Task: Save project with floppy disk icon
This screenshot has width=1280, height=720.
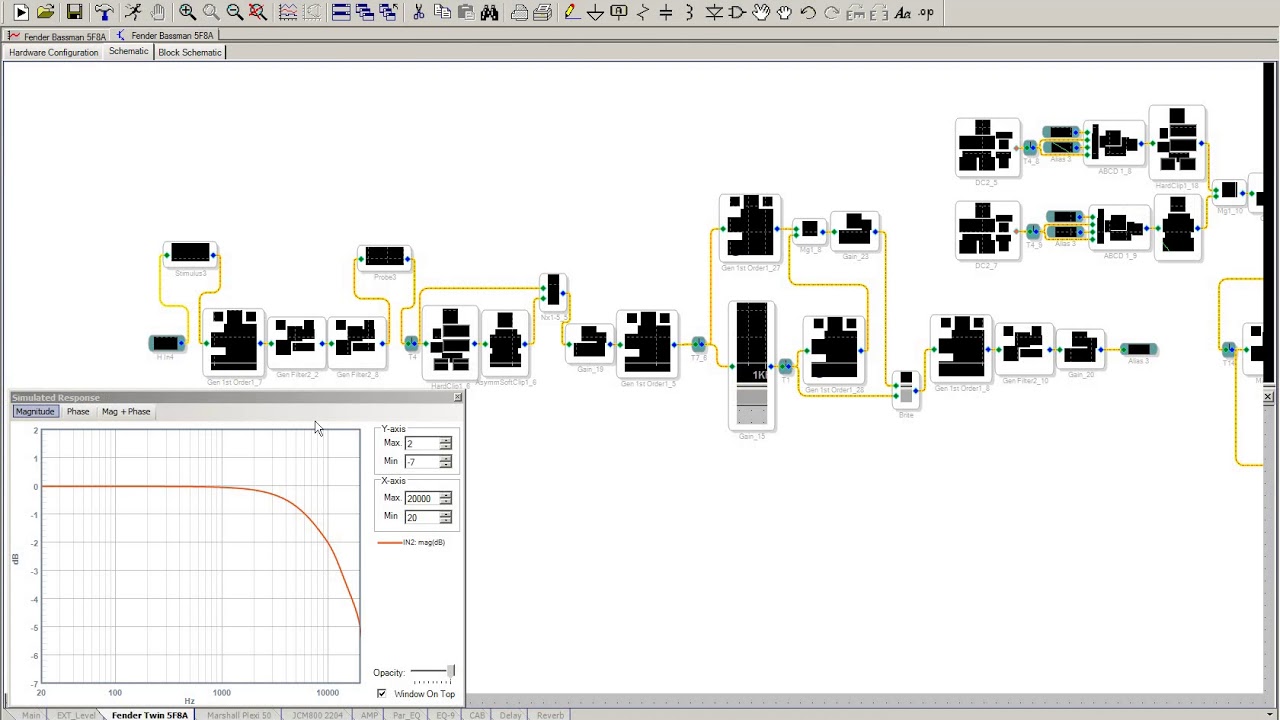Action: pos(74,12)
